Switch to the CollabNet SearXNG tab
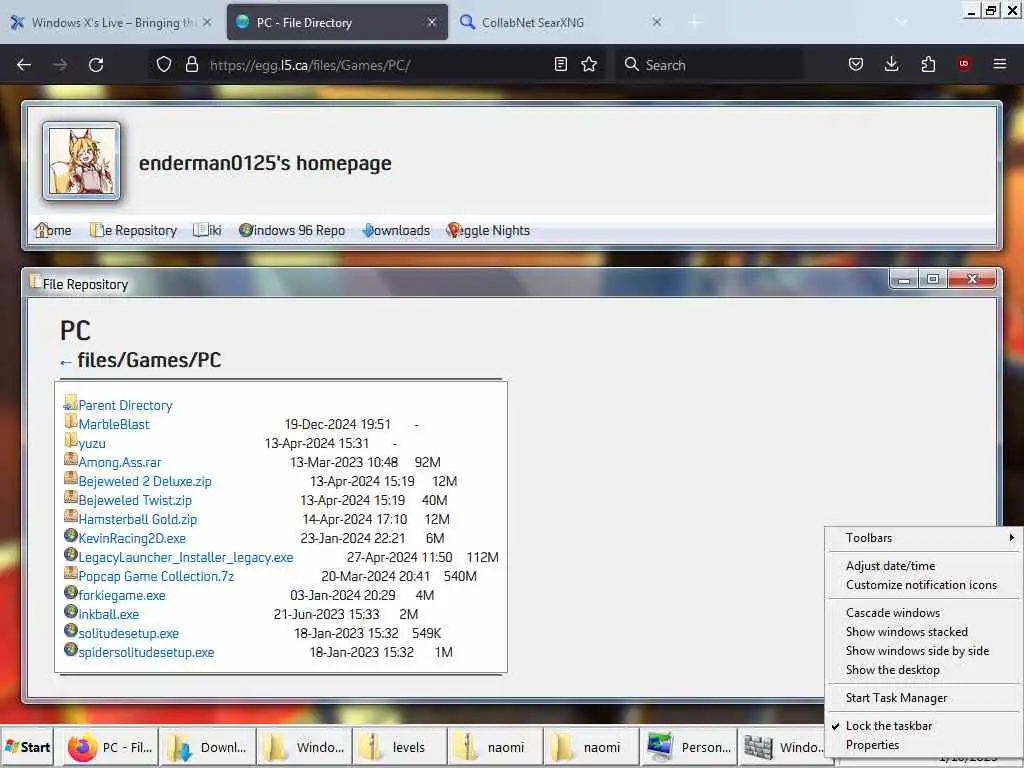The width and height of the screenshot is (1024, 768). click(562, 22)
